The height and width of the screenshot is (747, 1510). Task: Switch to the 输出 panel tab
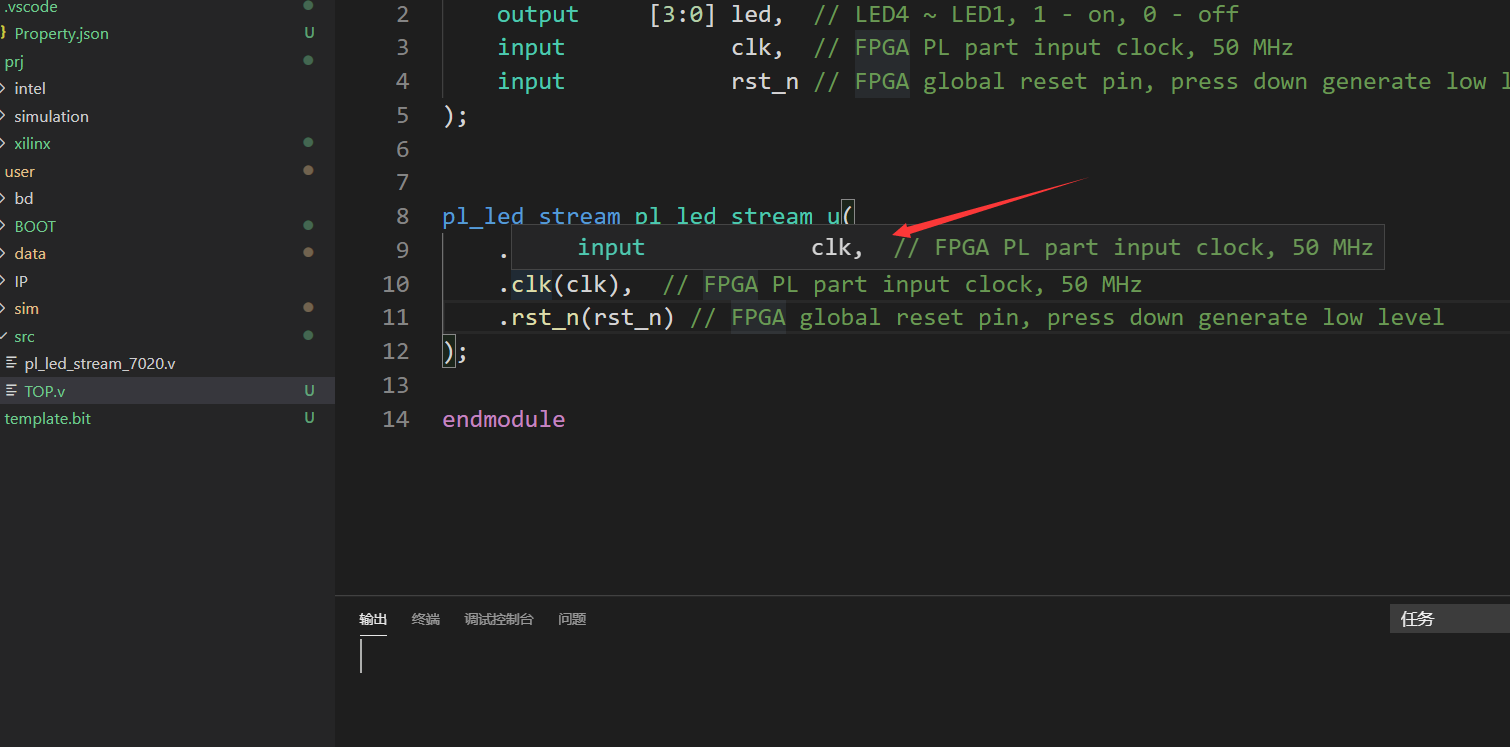coord(373,619)
